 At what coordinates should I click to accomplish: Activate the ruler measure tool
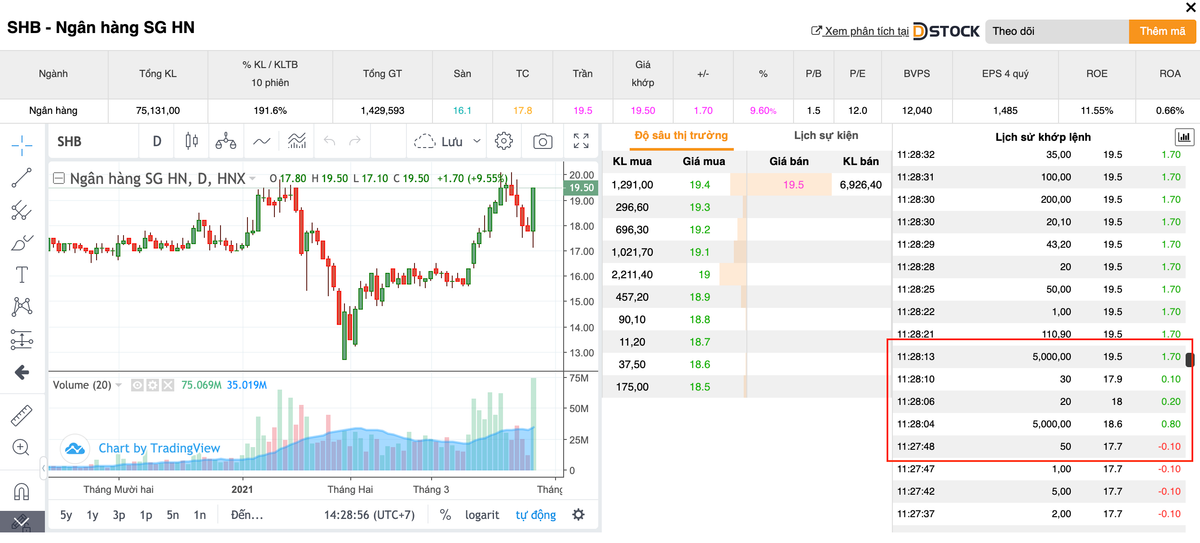(x=21, y=414)
